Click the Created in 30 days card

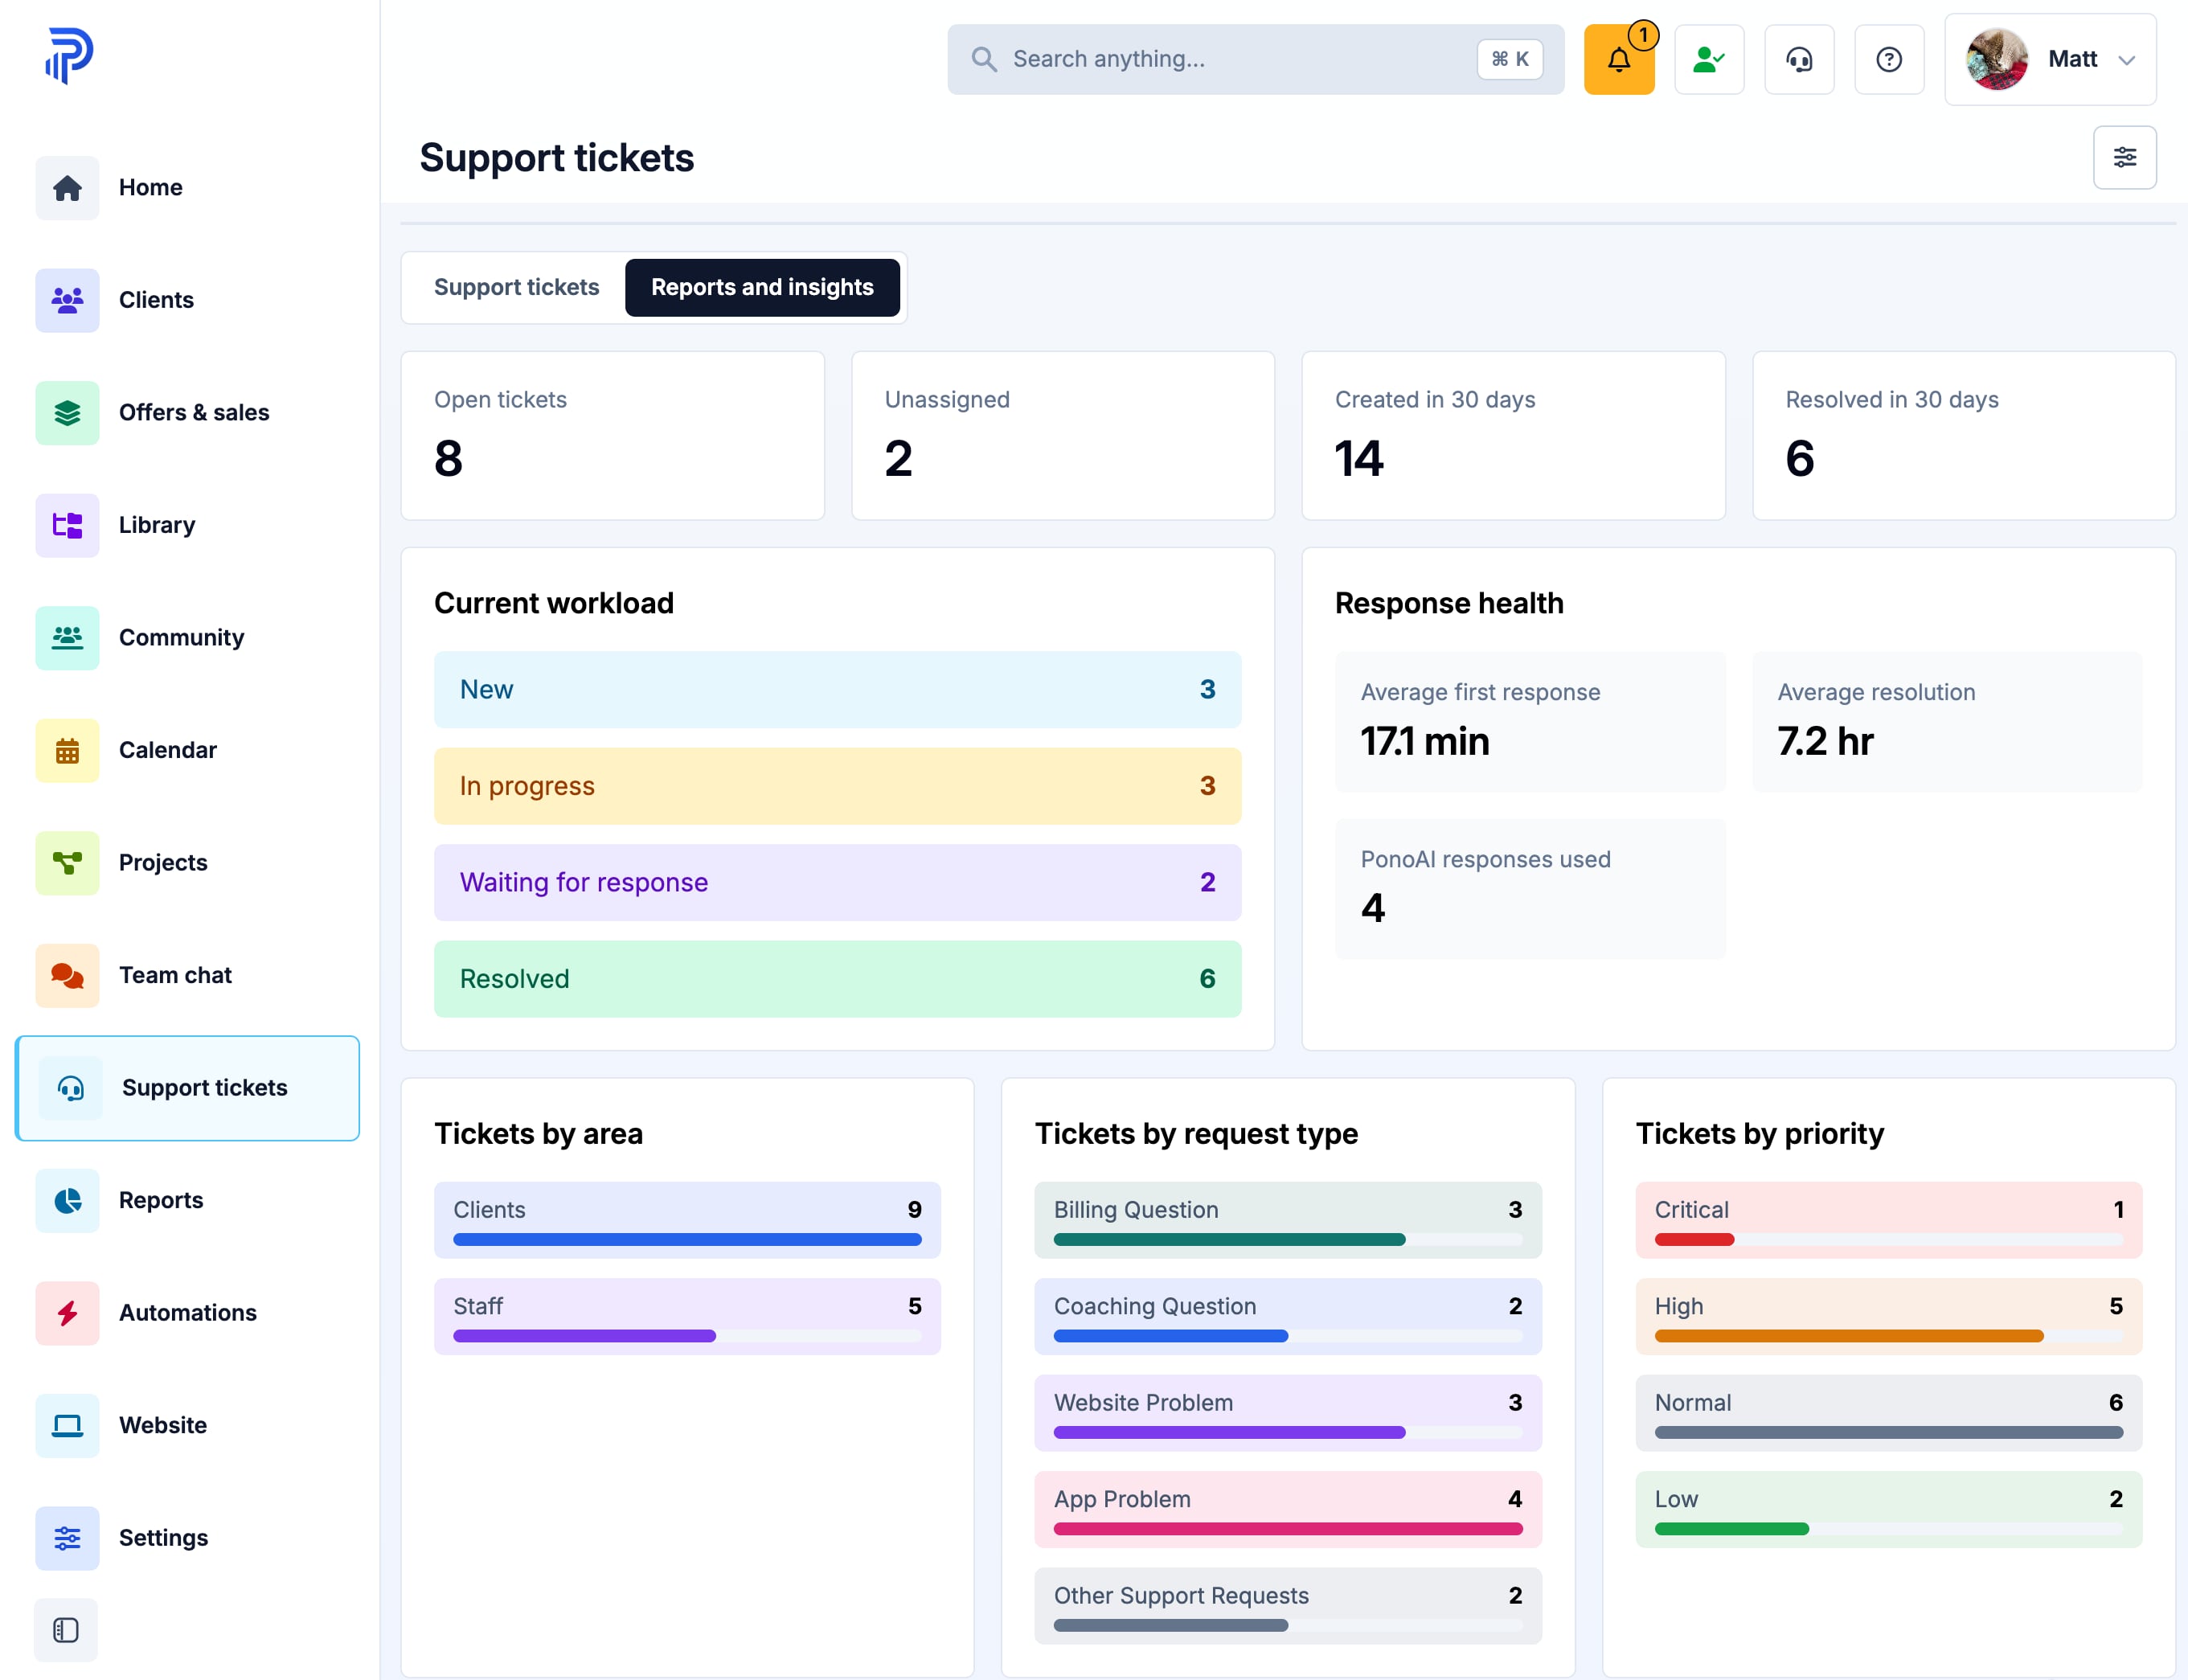tap(1513, 435)
